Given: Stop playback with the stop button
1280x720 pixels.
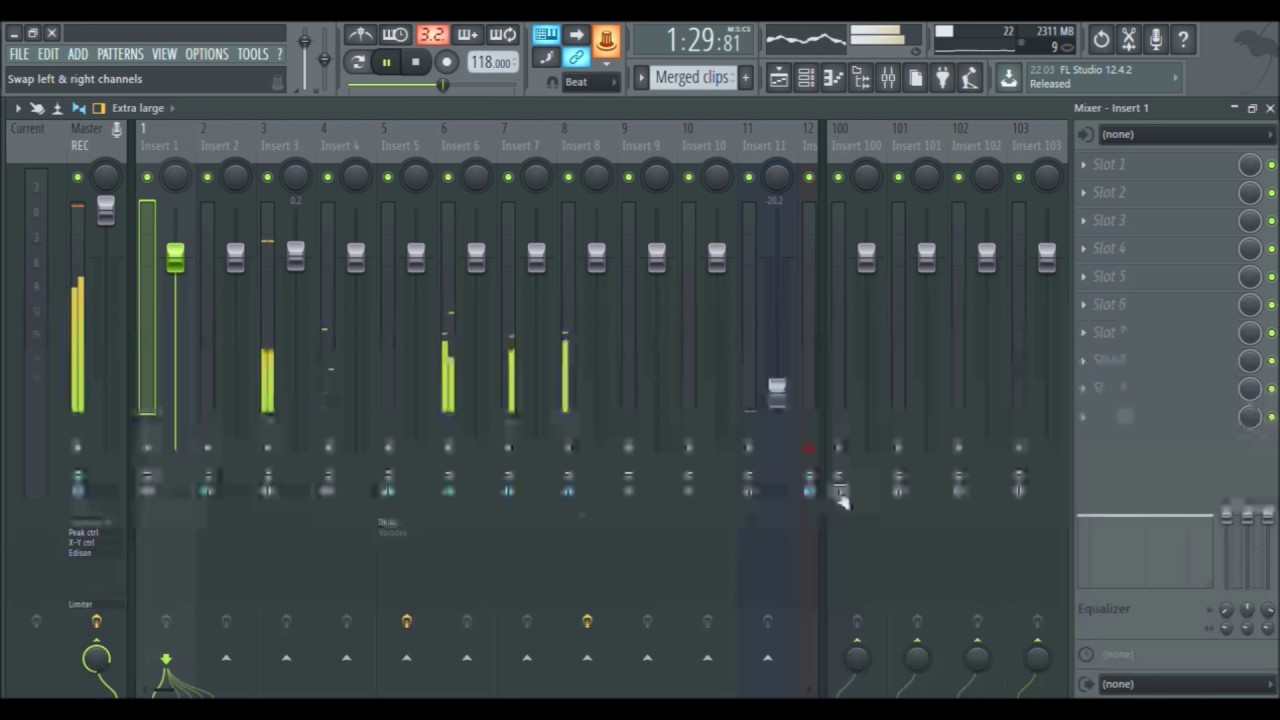Looking at the screenshot, I should (416, 62).
